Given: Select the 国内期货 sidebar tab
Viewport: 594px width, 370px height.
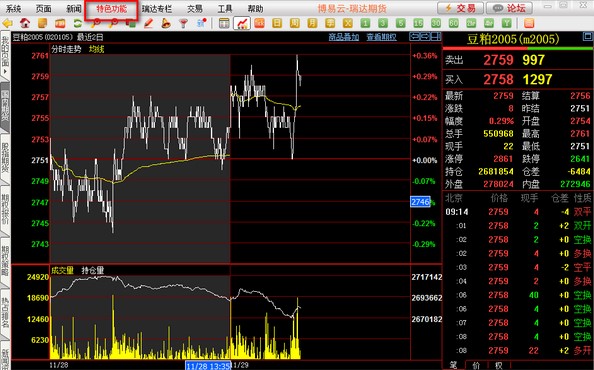Looking at the screenshot, I should (5, 107).
